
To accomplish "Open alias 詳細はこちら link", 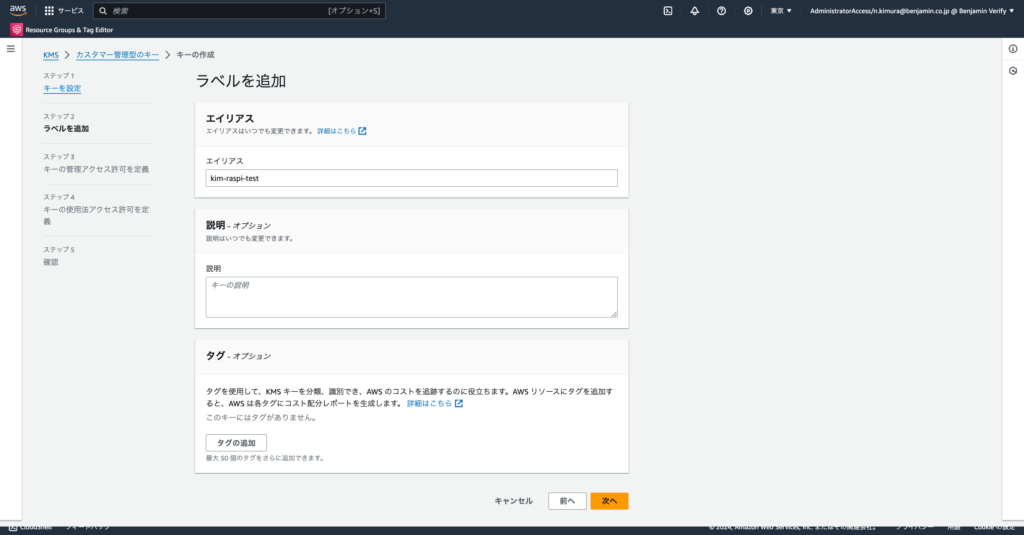I will pos(336,131).
